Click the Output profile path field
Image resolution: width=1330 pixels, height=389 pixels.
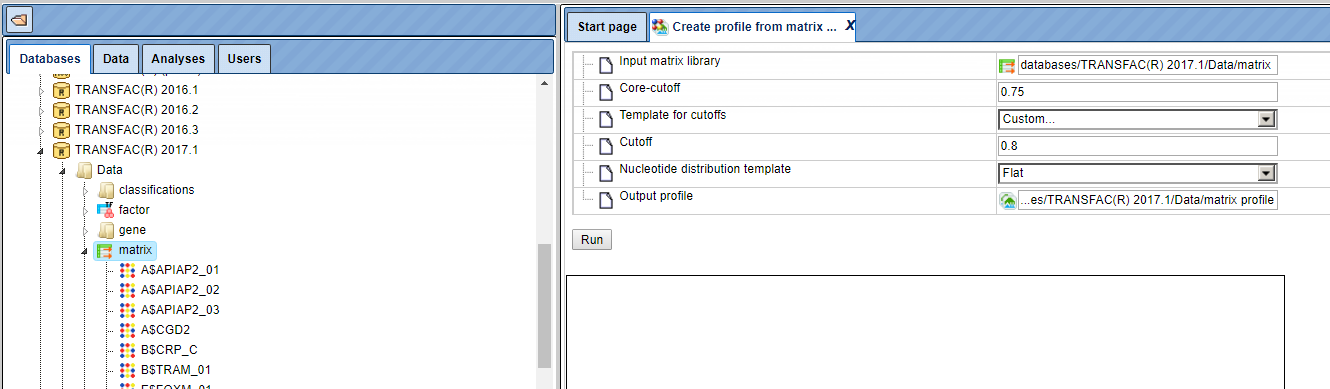tap(1148, 200)
